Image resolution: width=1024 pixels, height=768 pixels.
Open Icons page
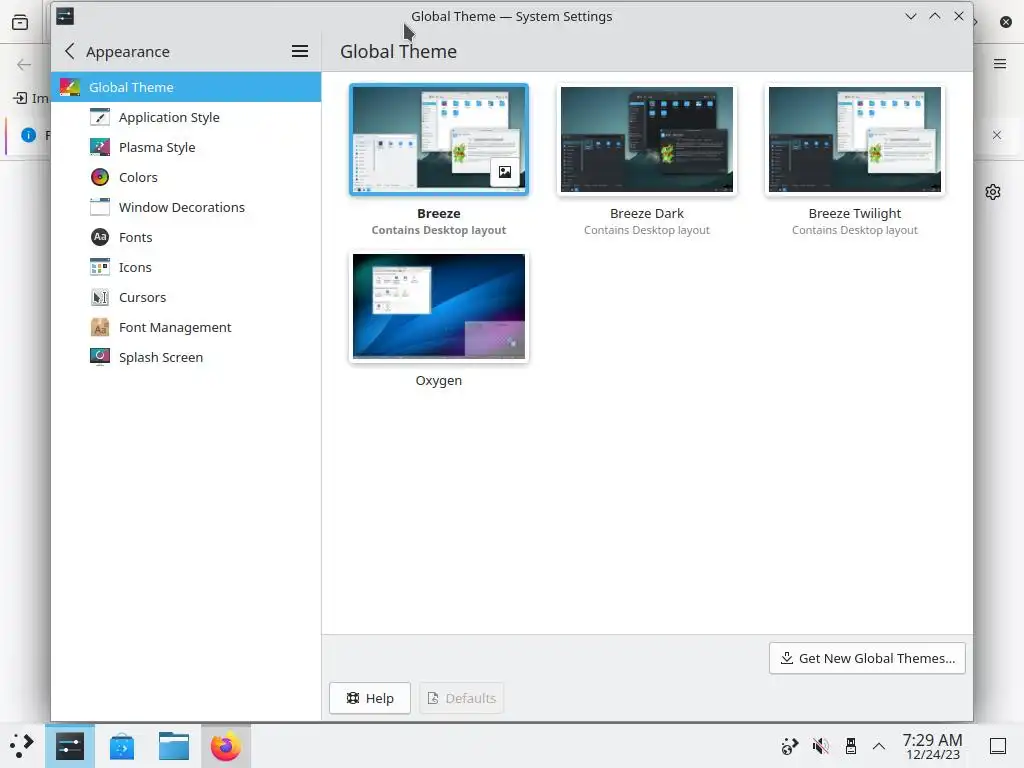pos(186,268)
